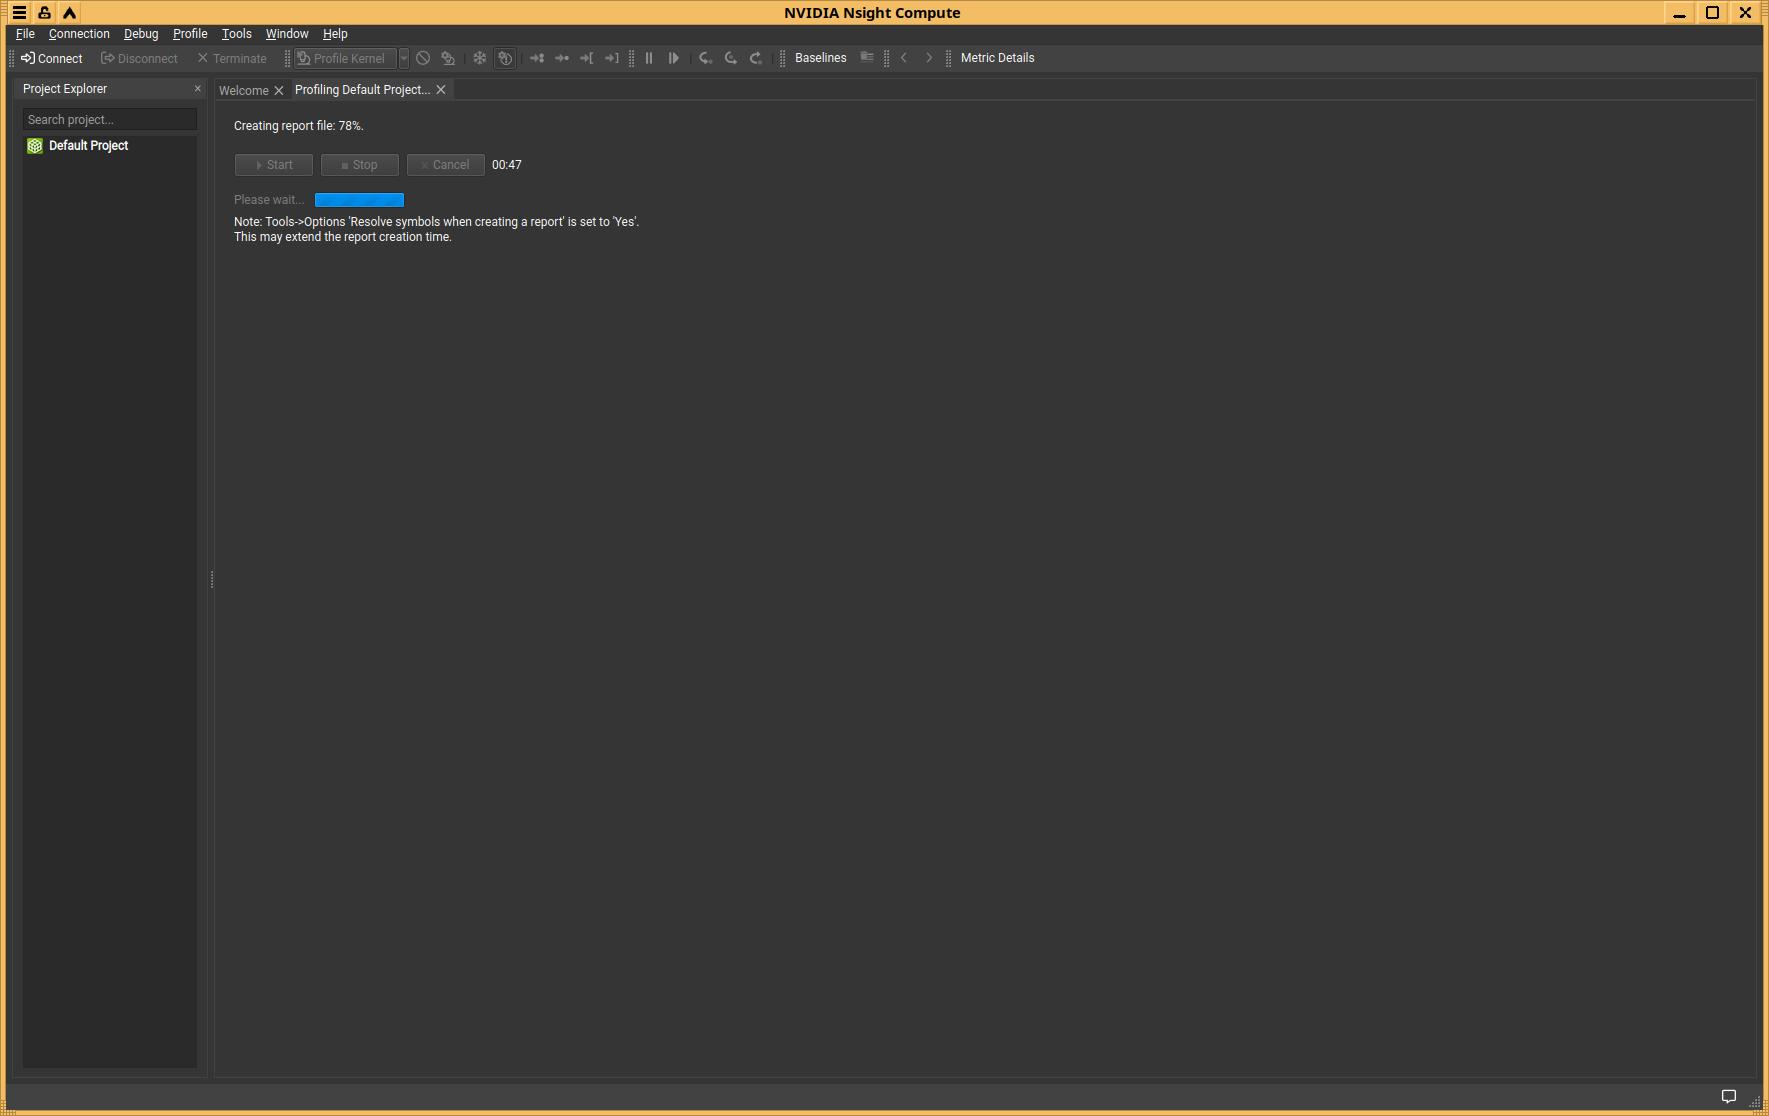
Task: Select the Profiling Default Project tab
Action: tap(362, 90)
